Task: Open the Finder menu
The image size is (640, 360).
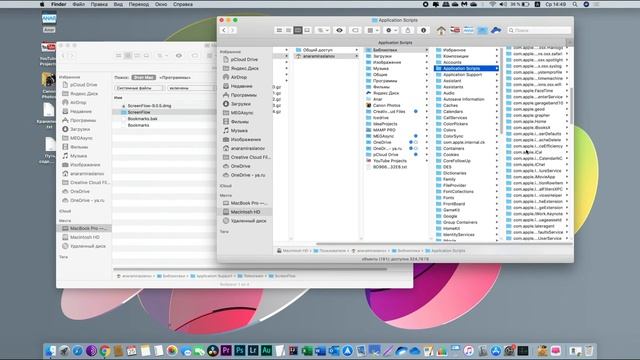Action: click(59, 4)
